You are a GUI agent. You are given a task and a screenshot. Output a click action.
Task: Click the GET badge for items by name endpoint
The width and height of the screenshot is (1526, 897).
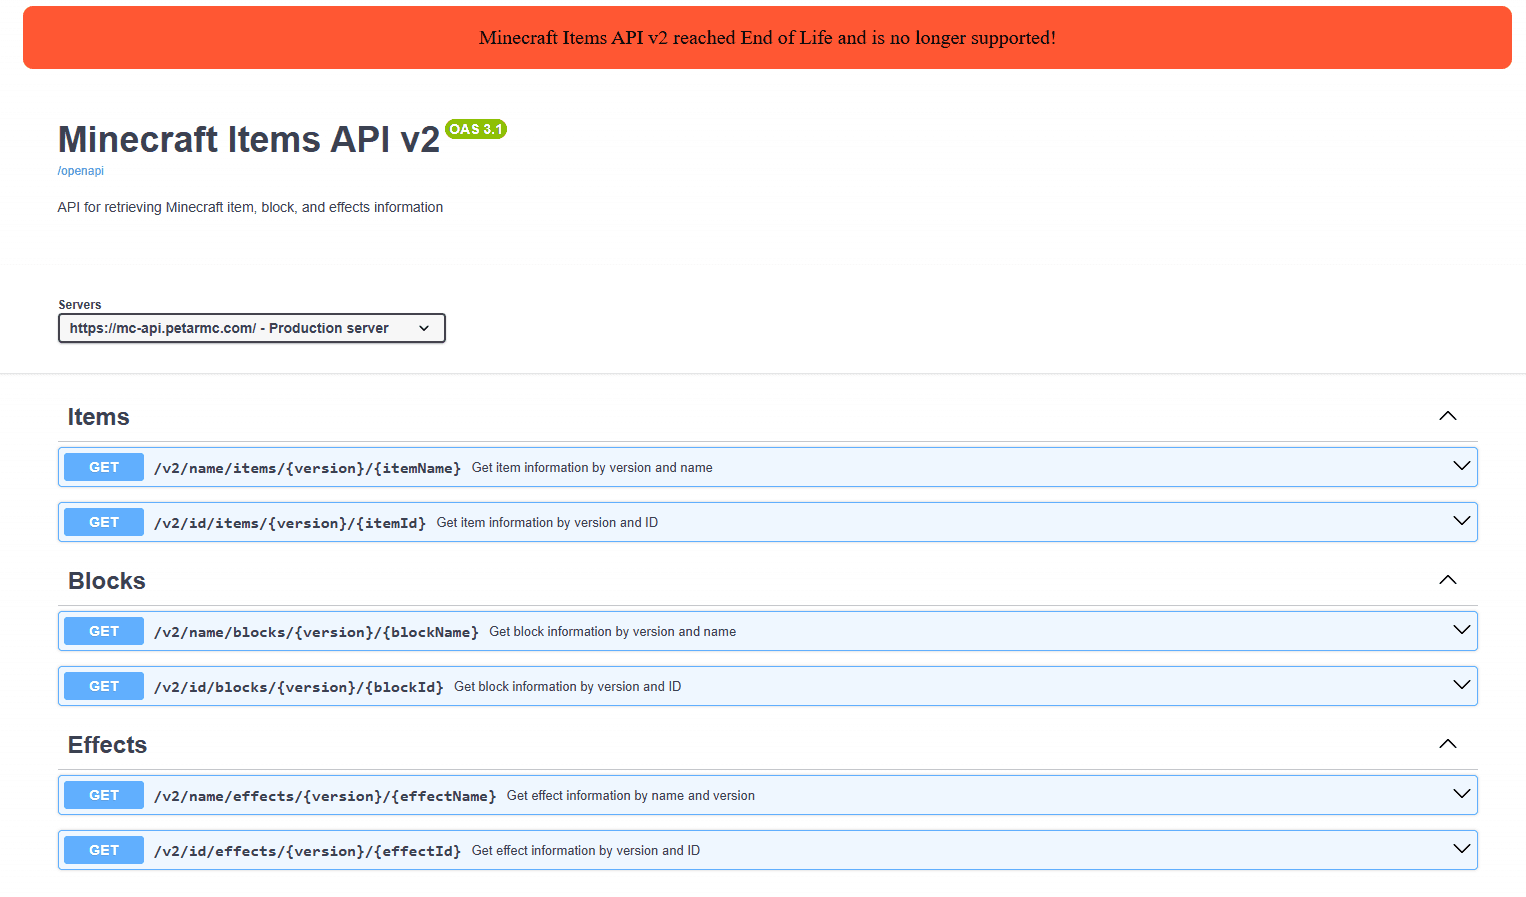tap(103, 466)
